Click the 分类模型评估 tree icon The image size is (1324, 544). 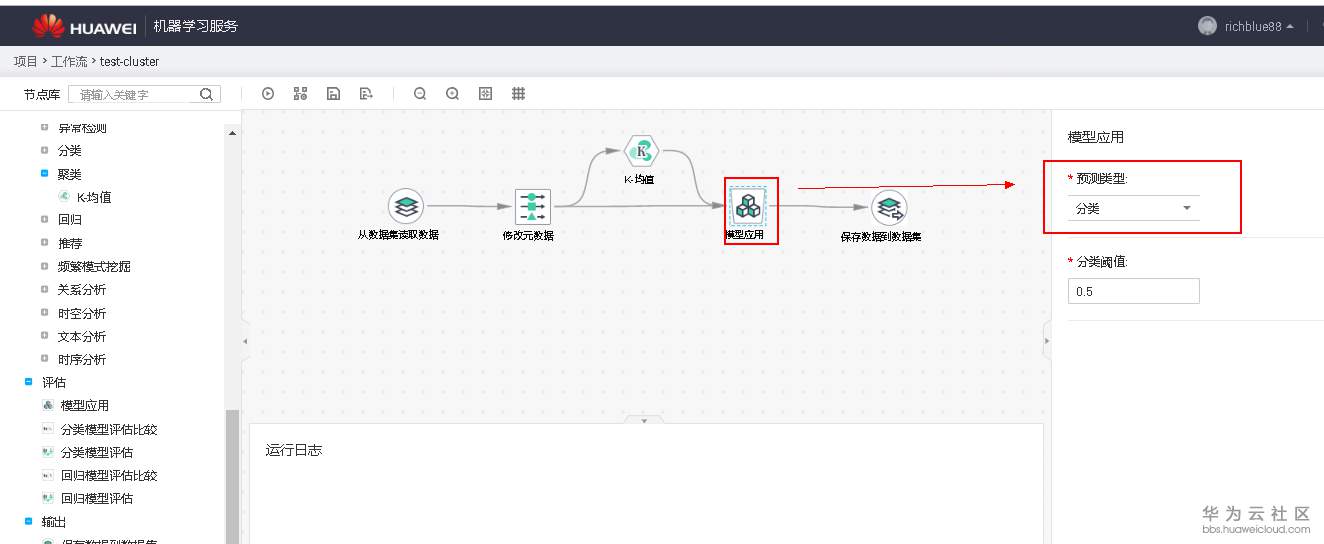click(47, 452)
